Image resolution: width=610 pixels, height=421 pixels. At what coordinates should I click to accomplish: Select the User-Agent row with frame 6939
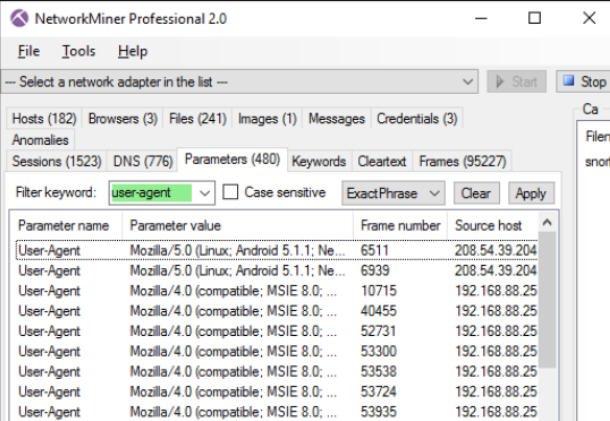click(x=277, y=270)
